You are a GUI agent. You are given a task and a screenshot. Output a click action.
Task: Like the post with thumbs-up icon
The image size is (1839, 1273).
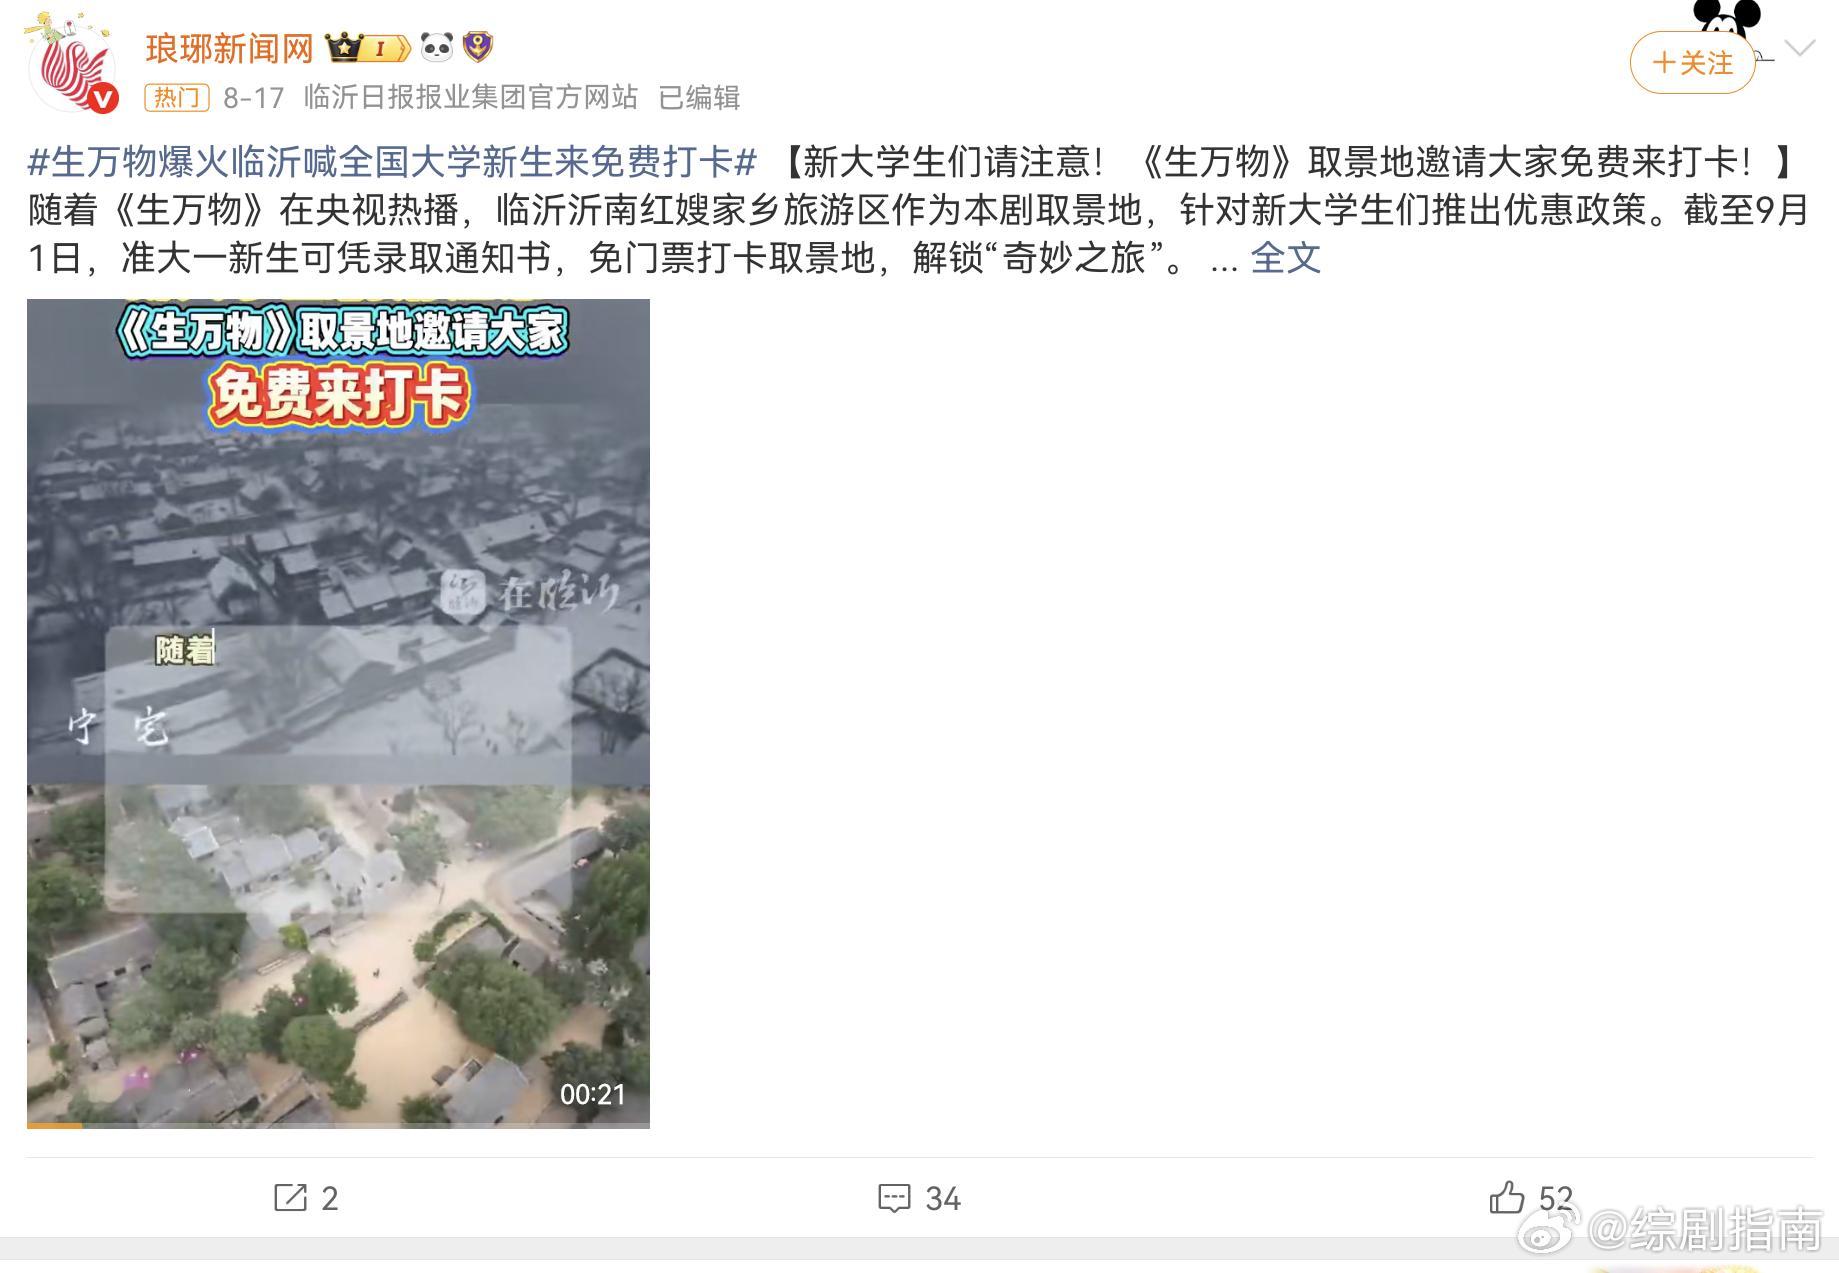[1507, 1197]
